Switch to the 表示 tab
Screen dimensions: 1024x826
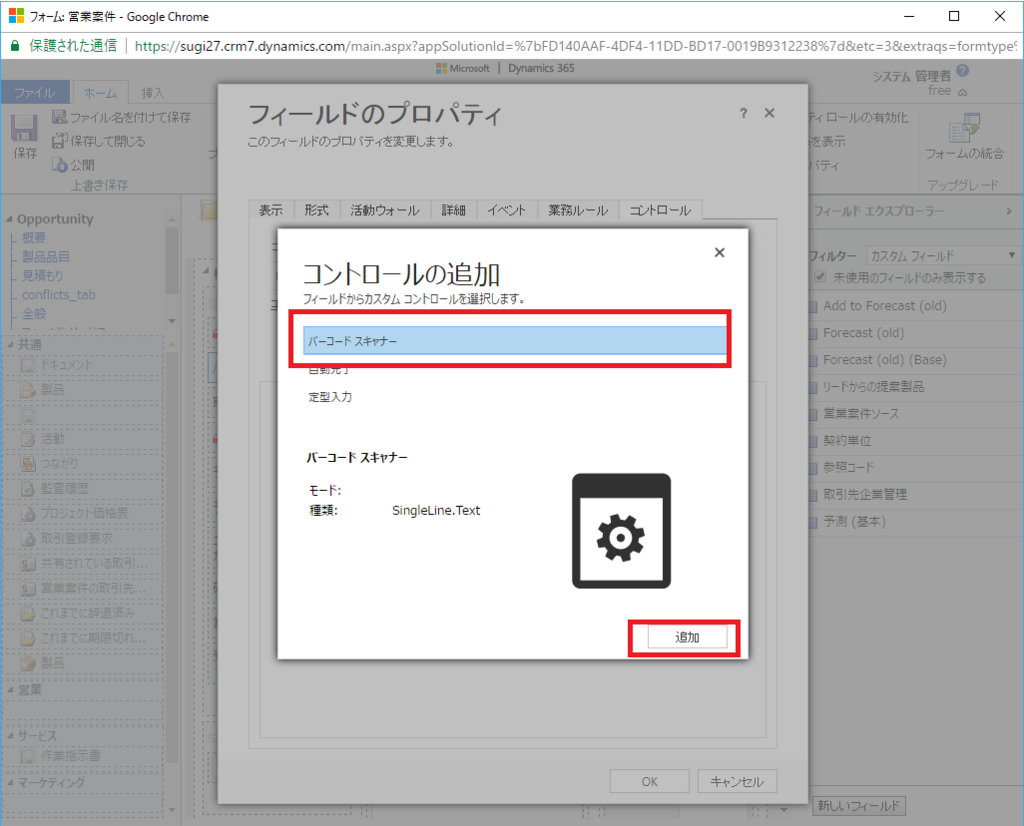(271, 210)
